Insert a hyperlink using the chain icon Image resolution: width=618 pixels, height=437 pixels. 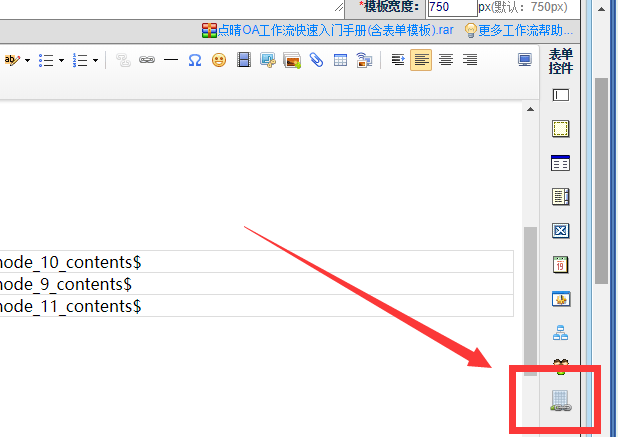pyautogui.click(x=147, y=60)
